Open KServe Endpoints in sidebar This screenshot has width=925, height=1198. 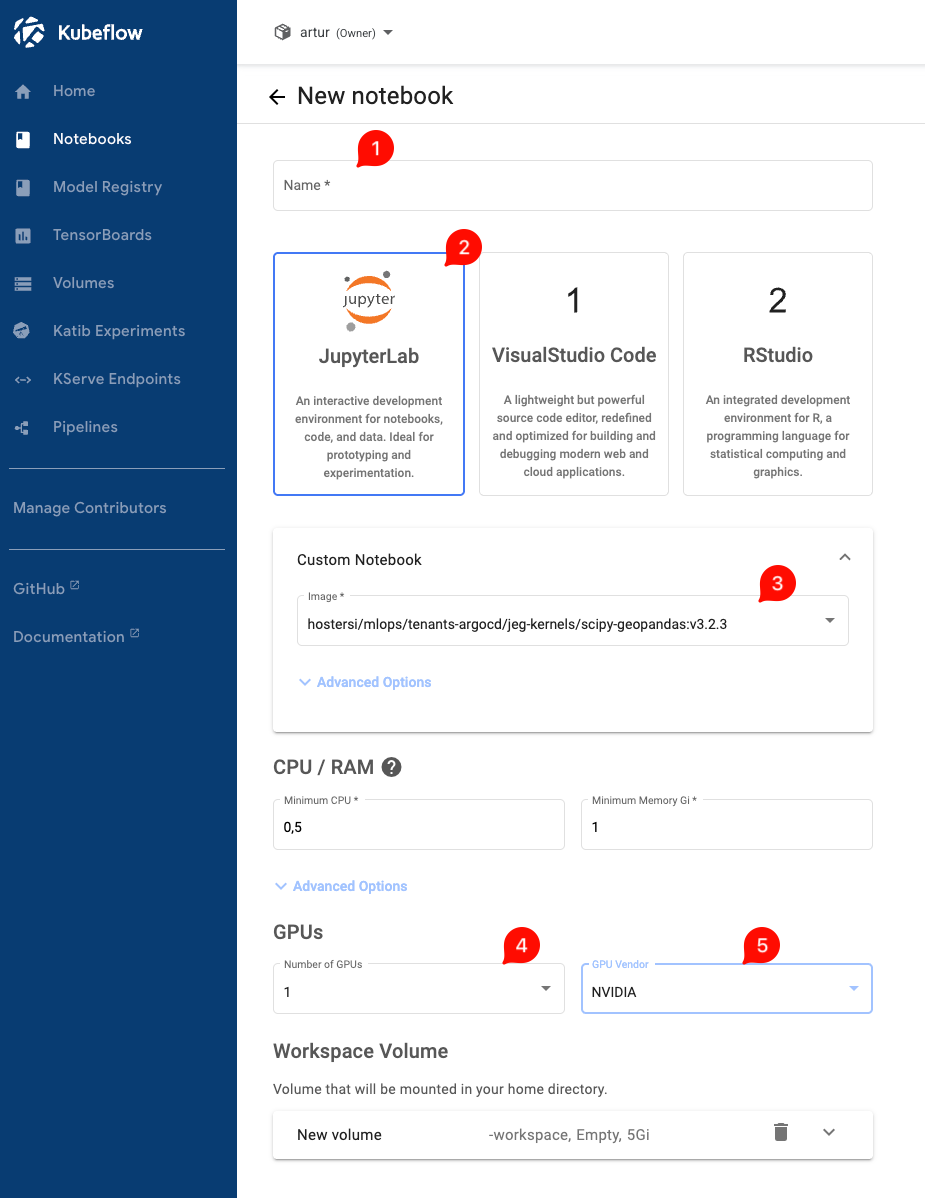[x=118, y=379]
